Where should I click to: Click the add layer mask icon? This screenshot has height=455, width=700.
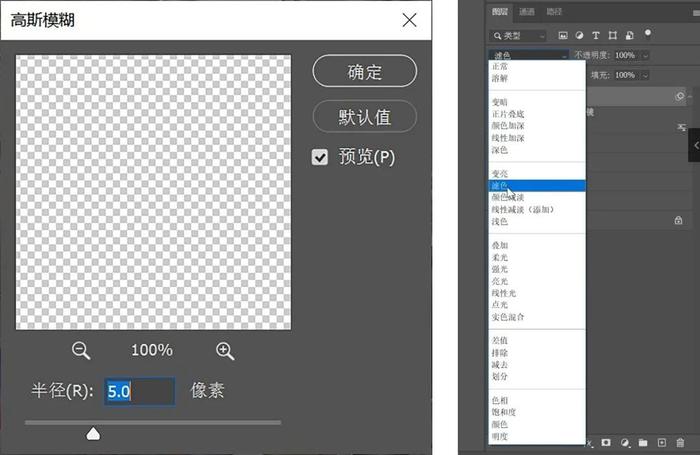[x=606, y=442]
